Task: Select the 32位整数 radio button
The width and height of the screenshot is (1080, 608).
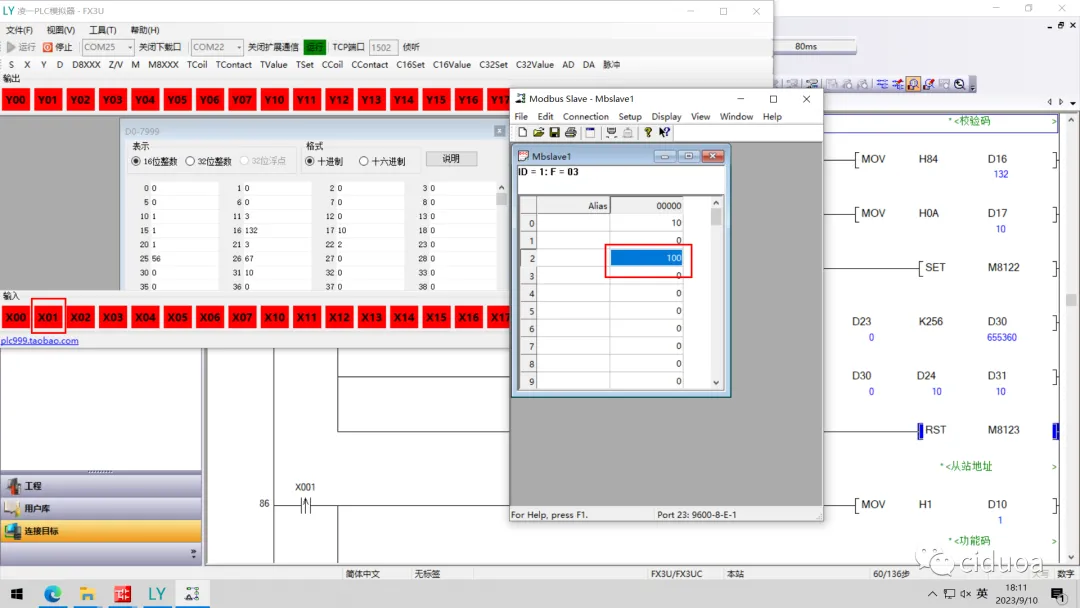Action: tap(190, 161)
